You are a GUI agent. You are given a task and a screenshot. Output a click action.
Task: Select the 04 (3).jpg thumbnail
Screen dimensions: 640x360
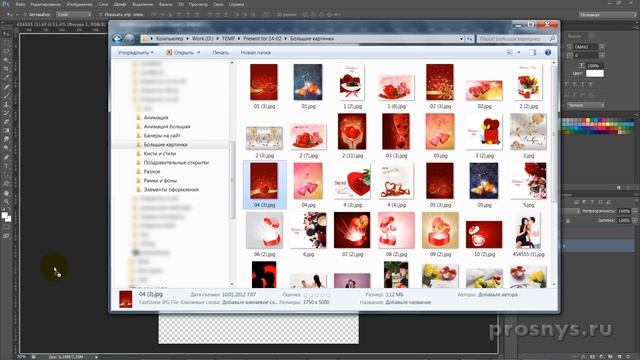click(264, 184)
